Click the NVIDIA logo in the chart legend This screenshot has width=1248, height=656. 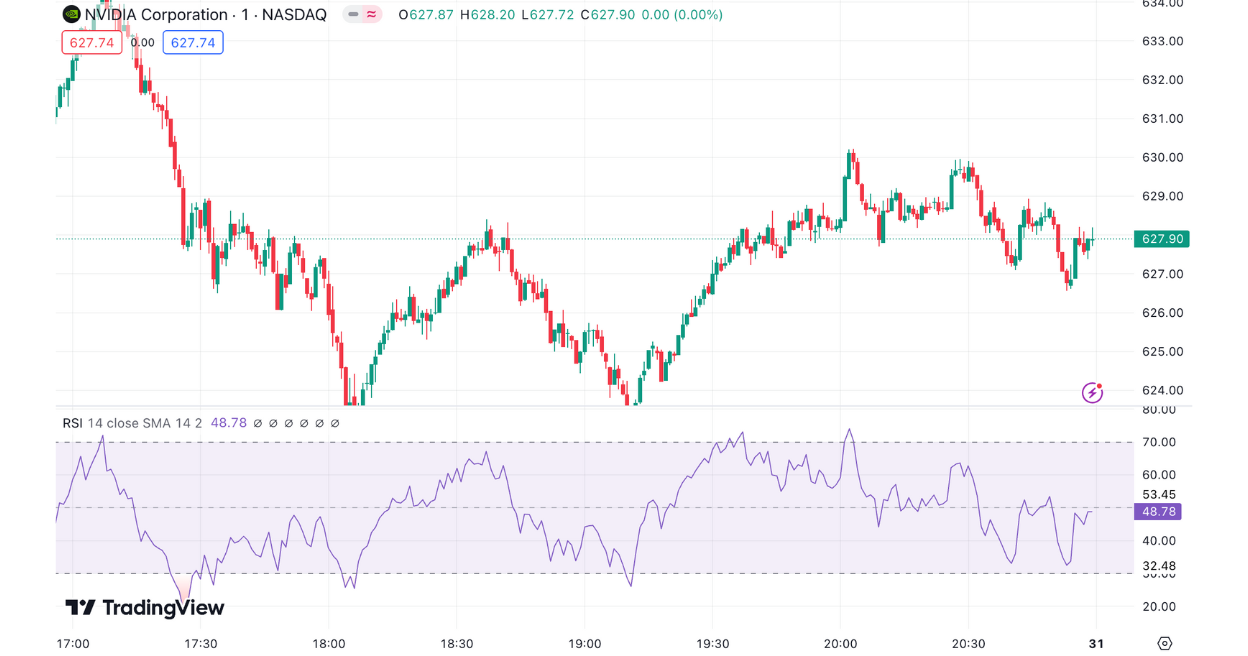coord(70,15)
